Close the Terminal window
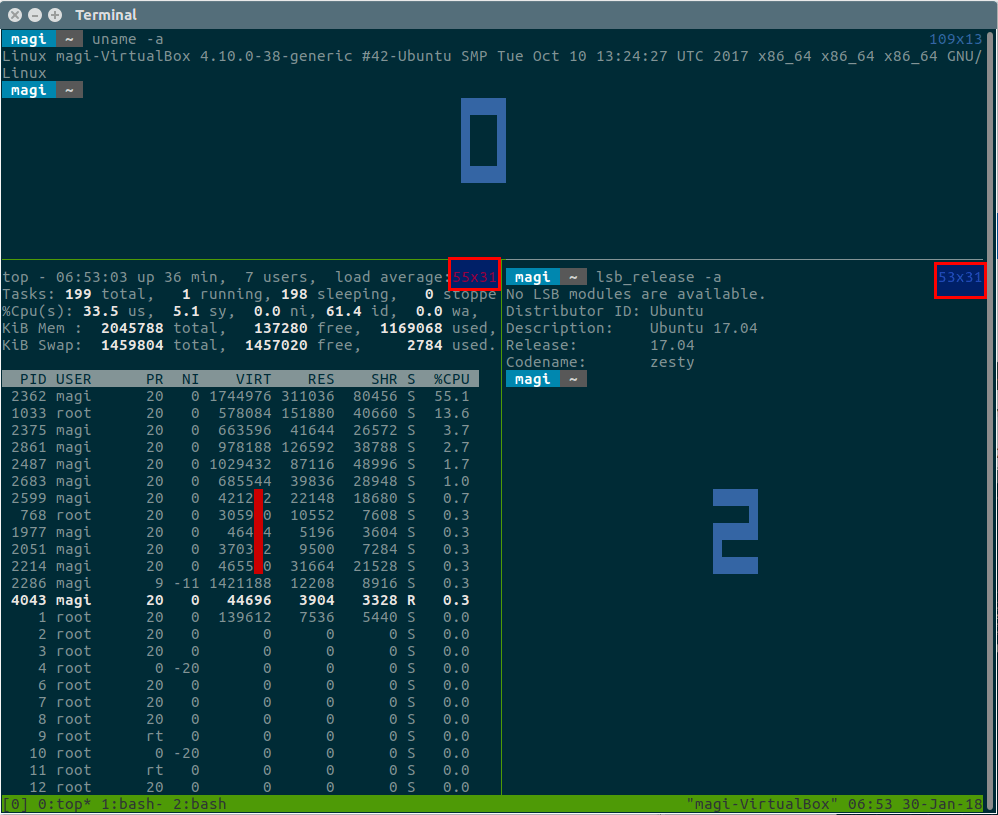 (15, 15)
